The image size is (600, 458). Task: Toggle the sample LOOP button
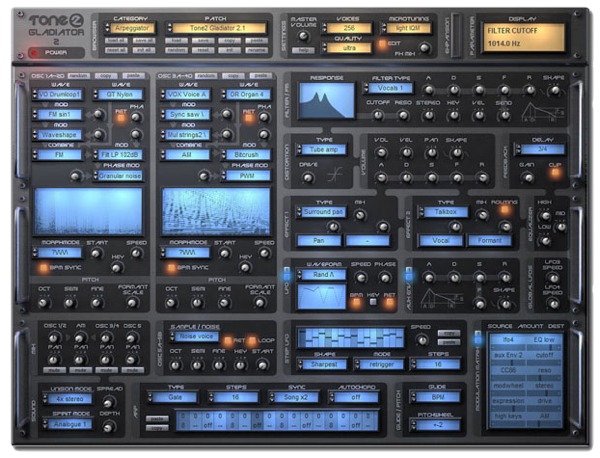252,341
